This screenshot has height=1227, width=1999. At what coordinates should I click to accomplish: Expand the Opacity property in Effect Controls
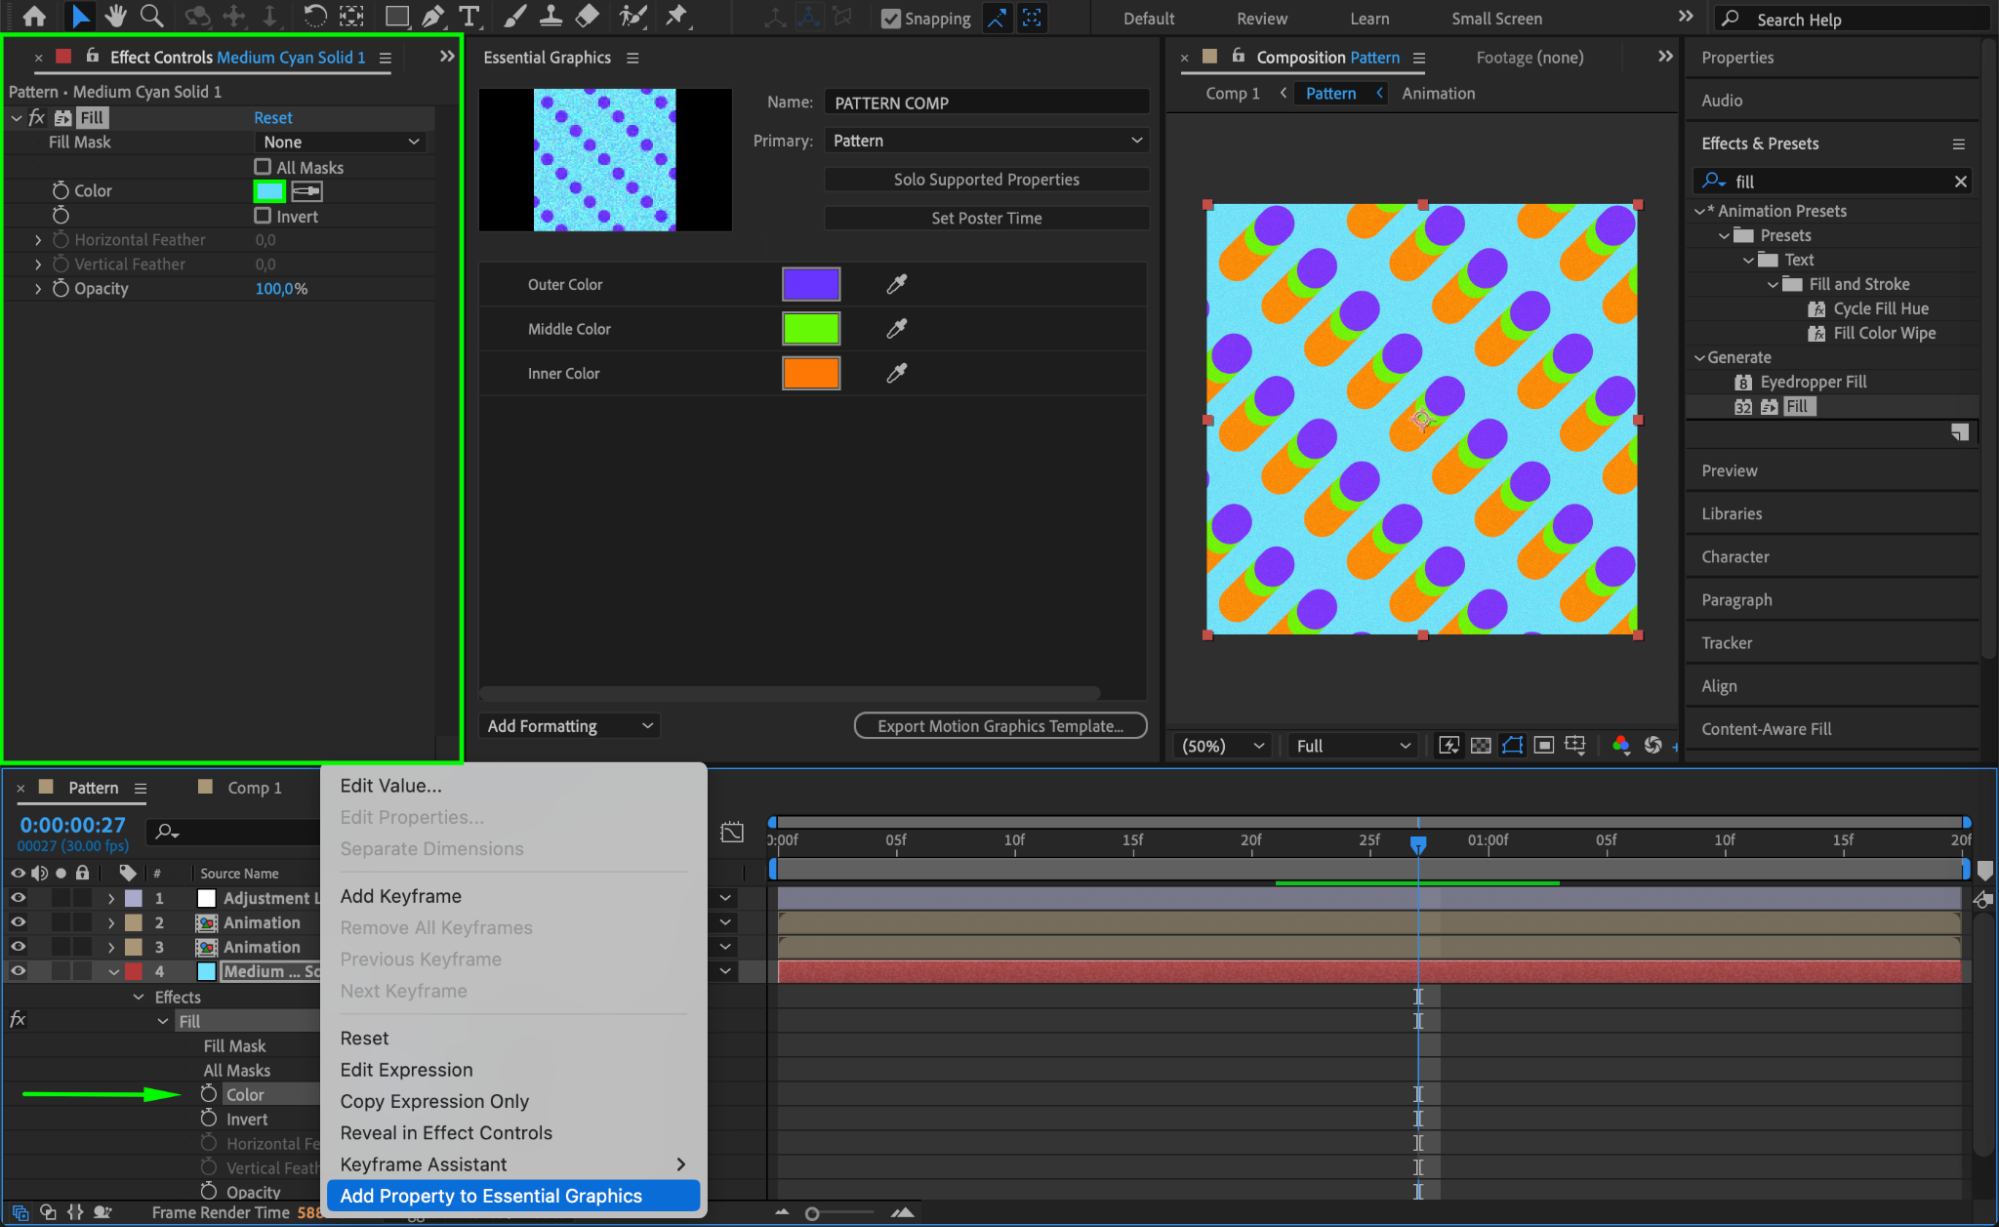pyautogui.click(x=38, y=289)
